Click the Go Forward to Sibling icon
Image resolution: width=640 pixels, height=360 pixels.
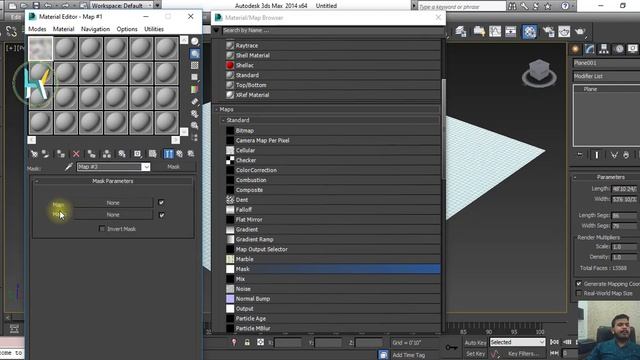click(191, 154)
